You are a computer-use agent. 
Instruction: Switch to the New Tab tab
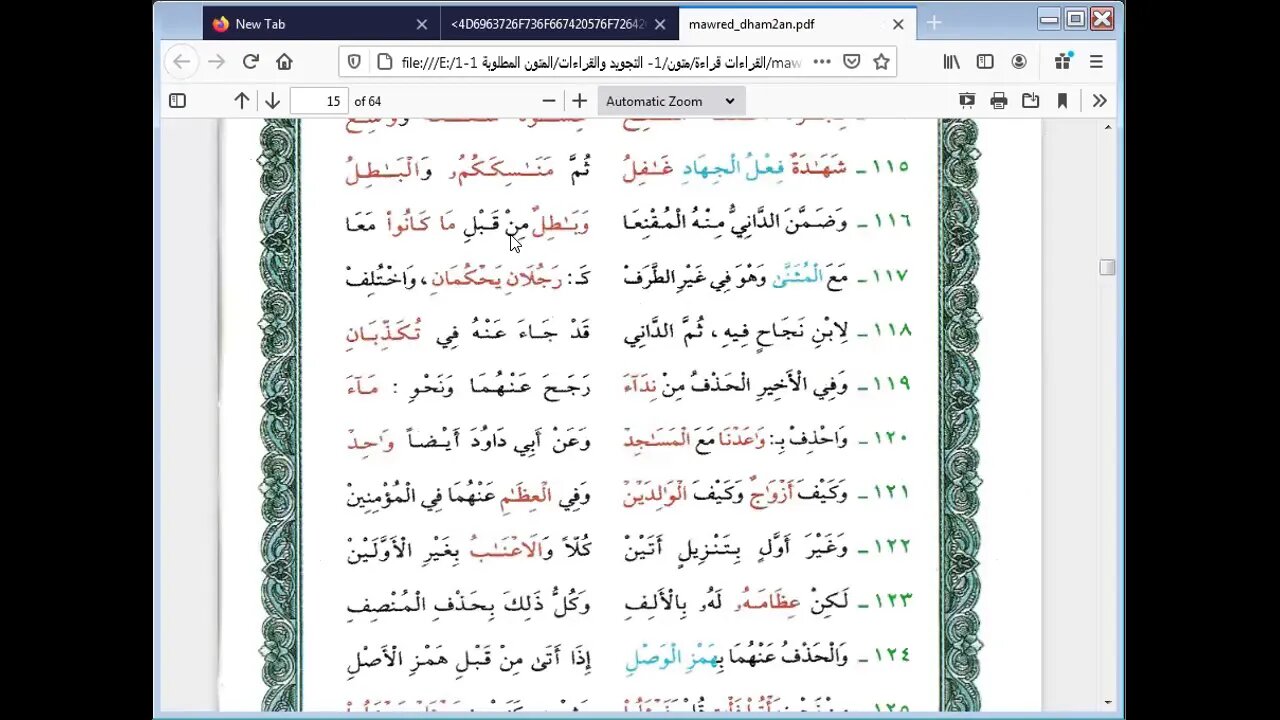point(320,24)
